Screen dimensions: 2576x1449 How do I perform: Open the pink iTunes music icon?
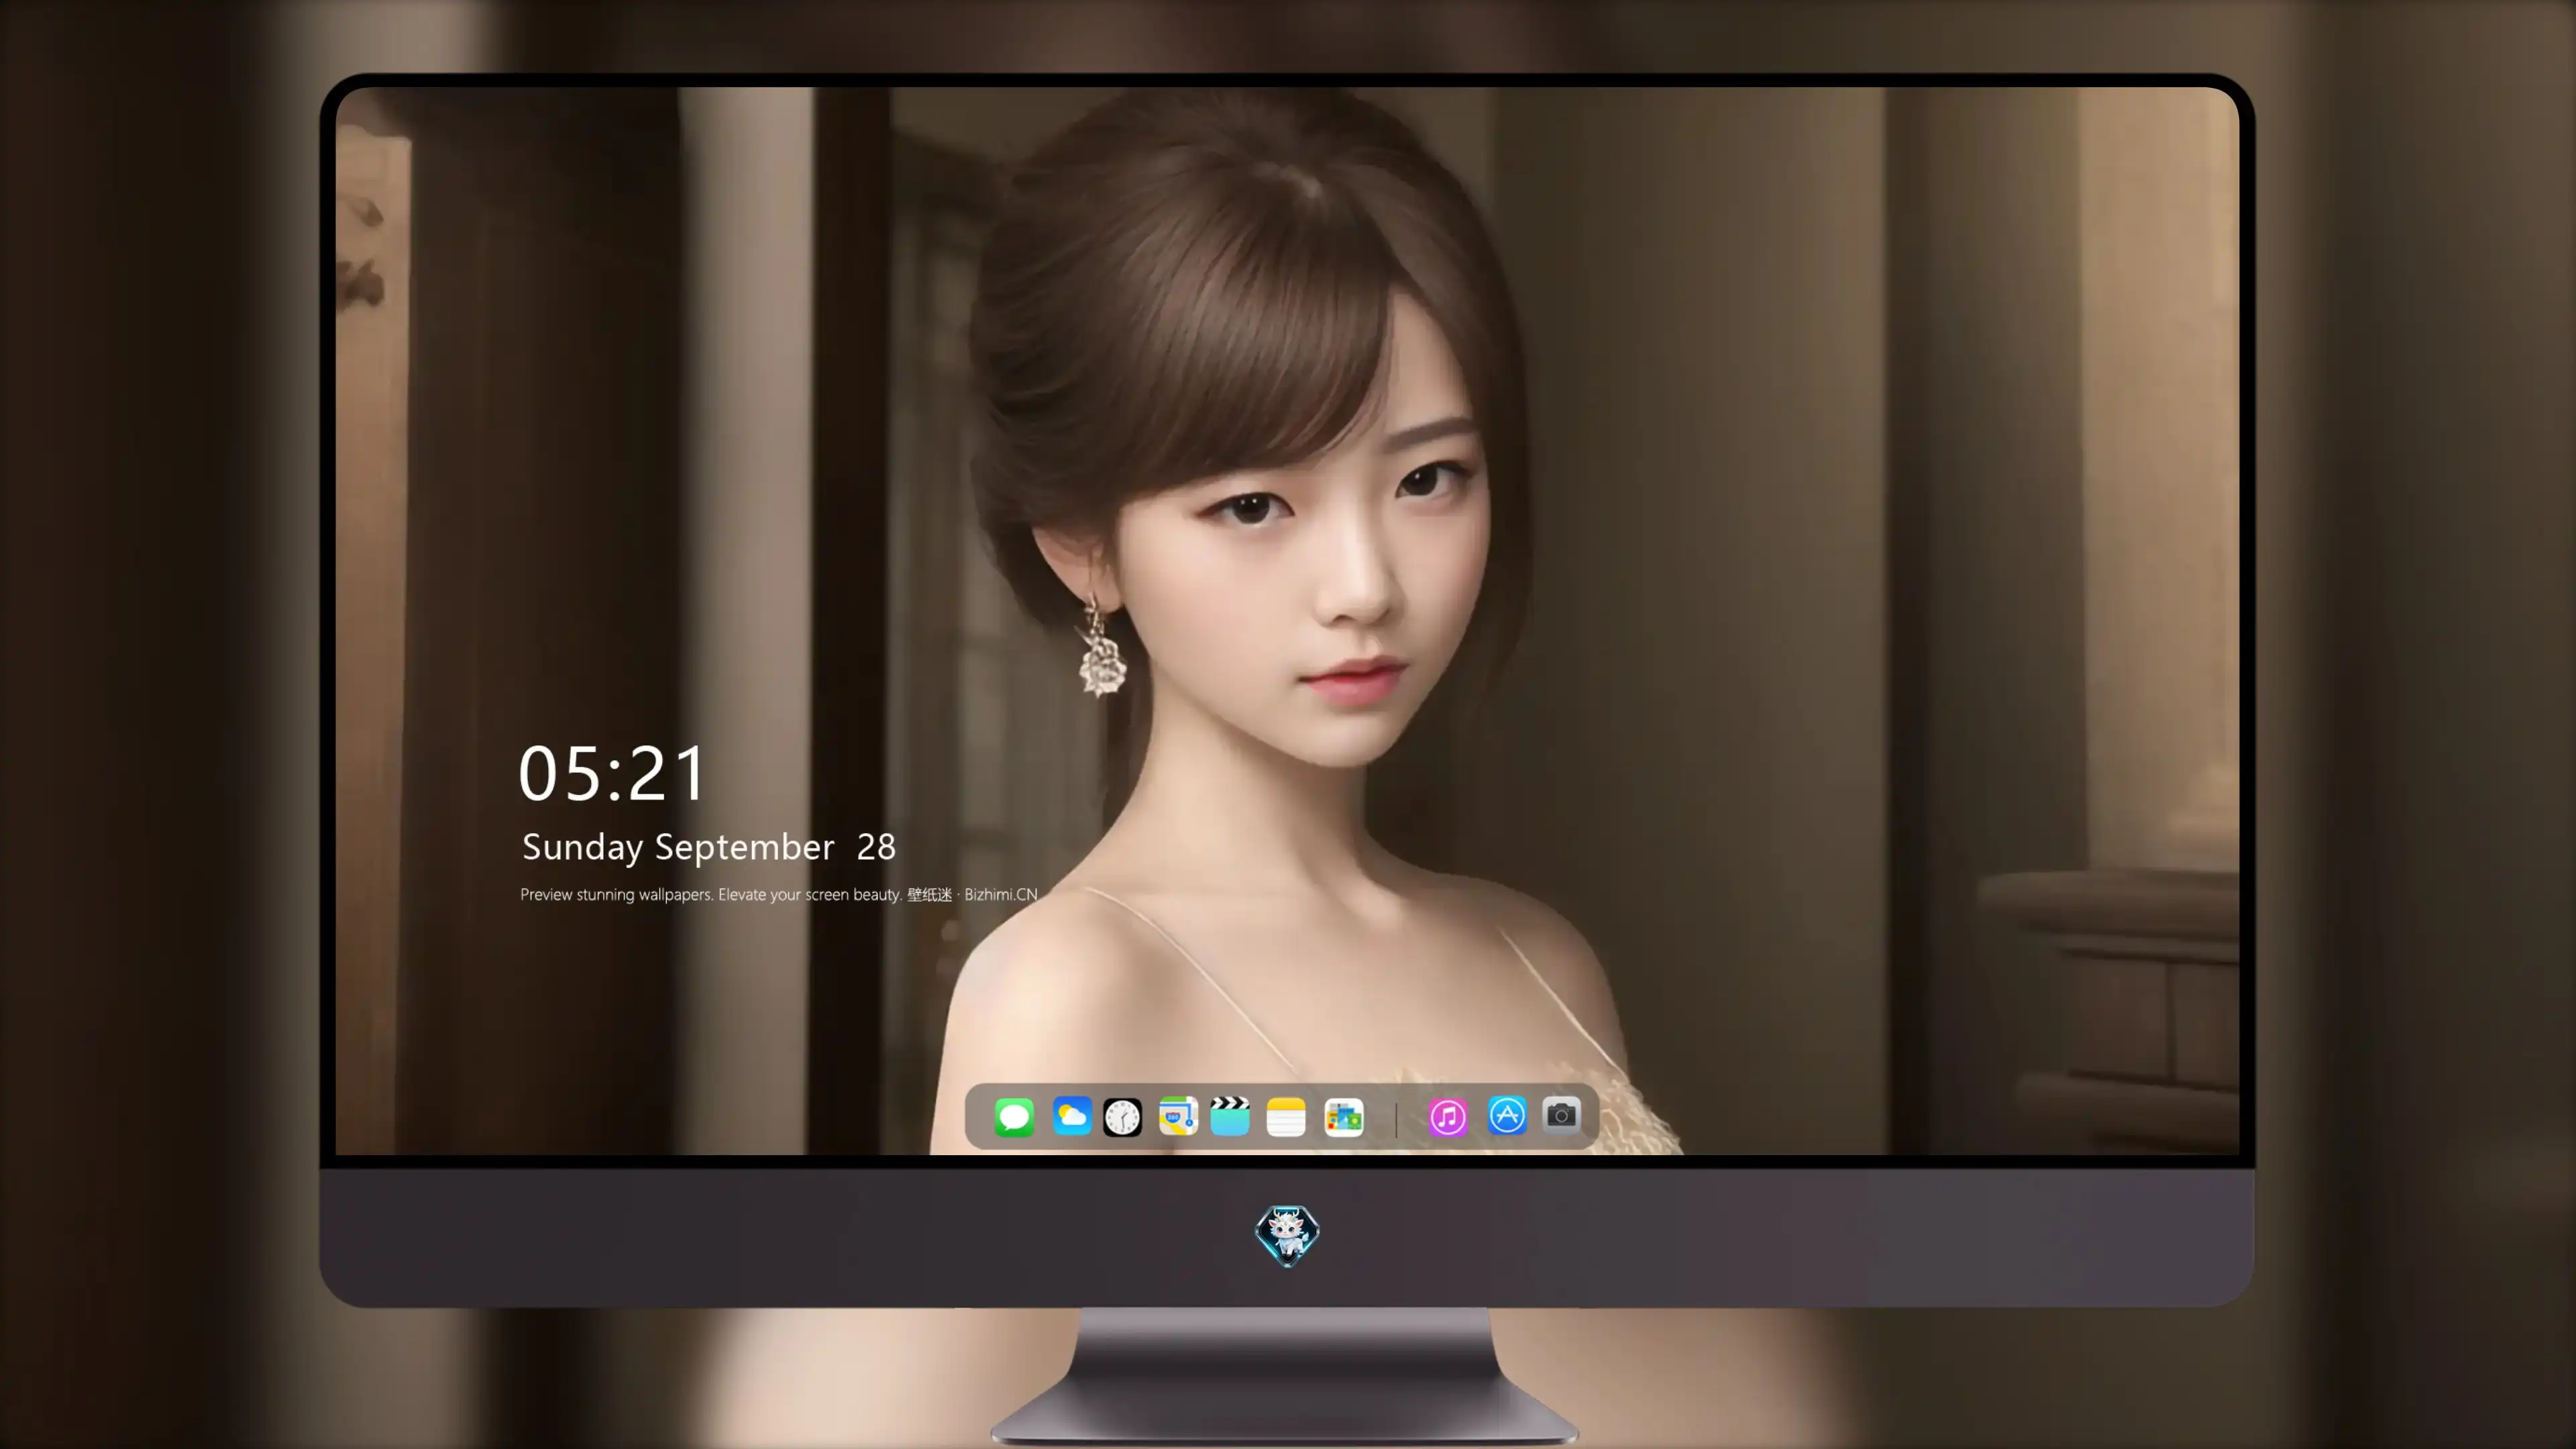tap(1448, 1116)
